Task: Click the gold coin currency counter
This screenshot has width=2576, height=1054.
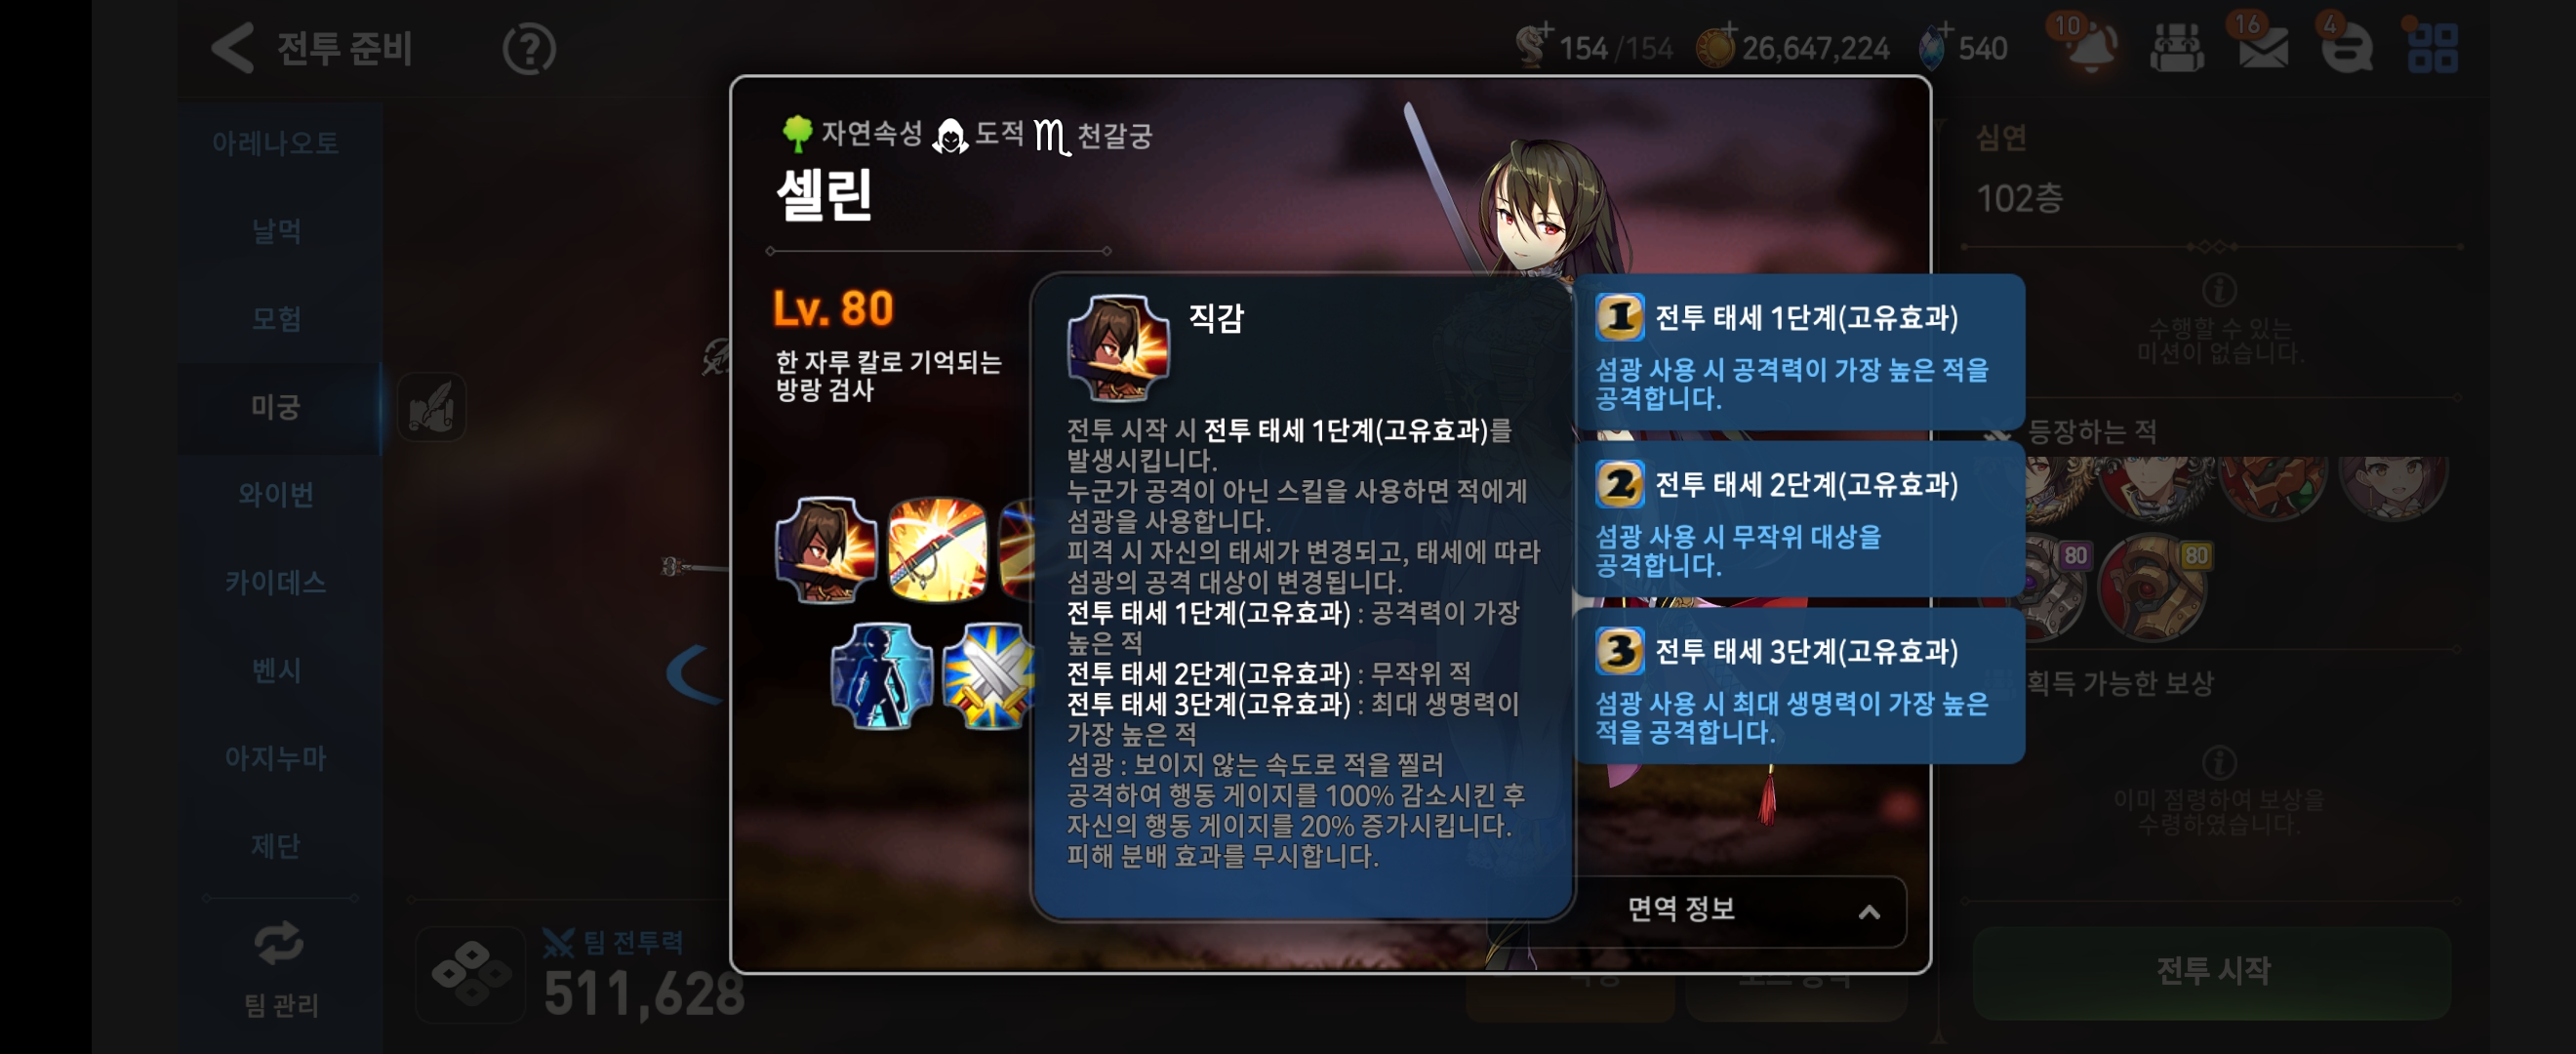Action: [1793, 48]
